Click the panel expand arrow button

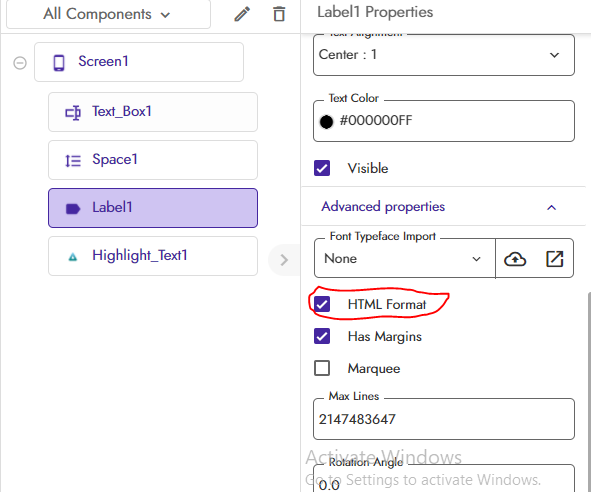pos(284,260)
